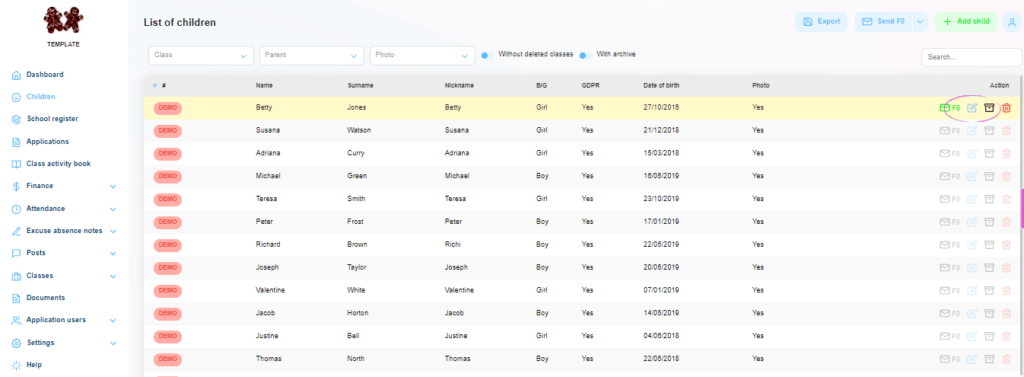Viewport: 1024px width, 377px height.
Task: Edit Justine Bell's record
Action: (972, 336)
